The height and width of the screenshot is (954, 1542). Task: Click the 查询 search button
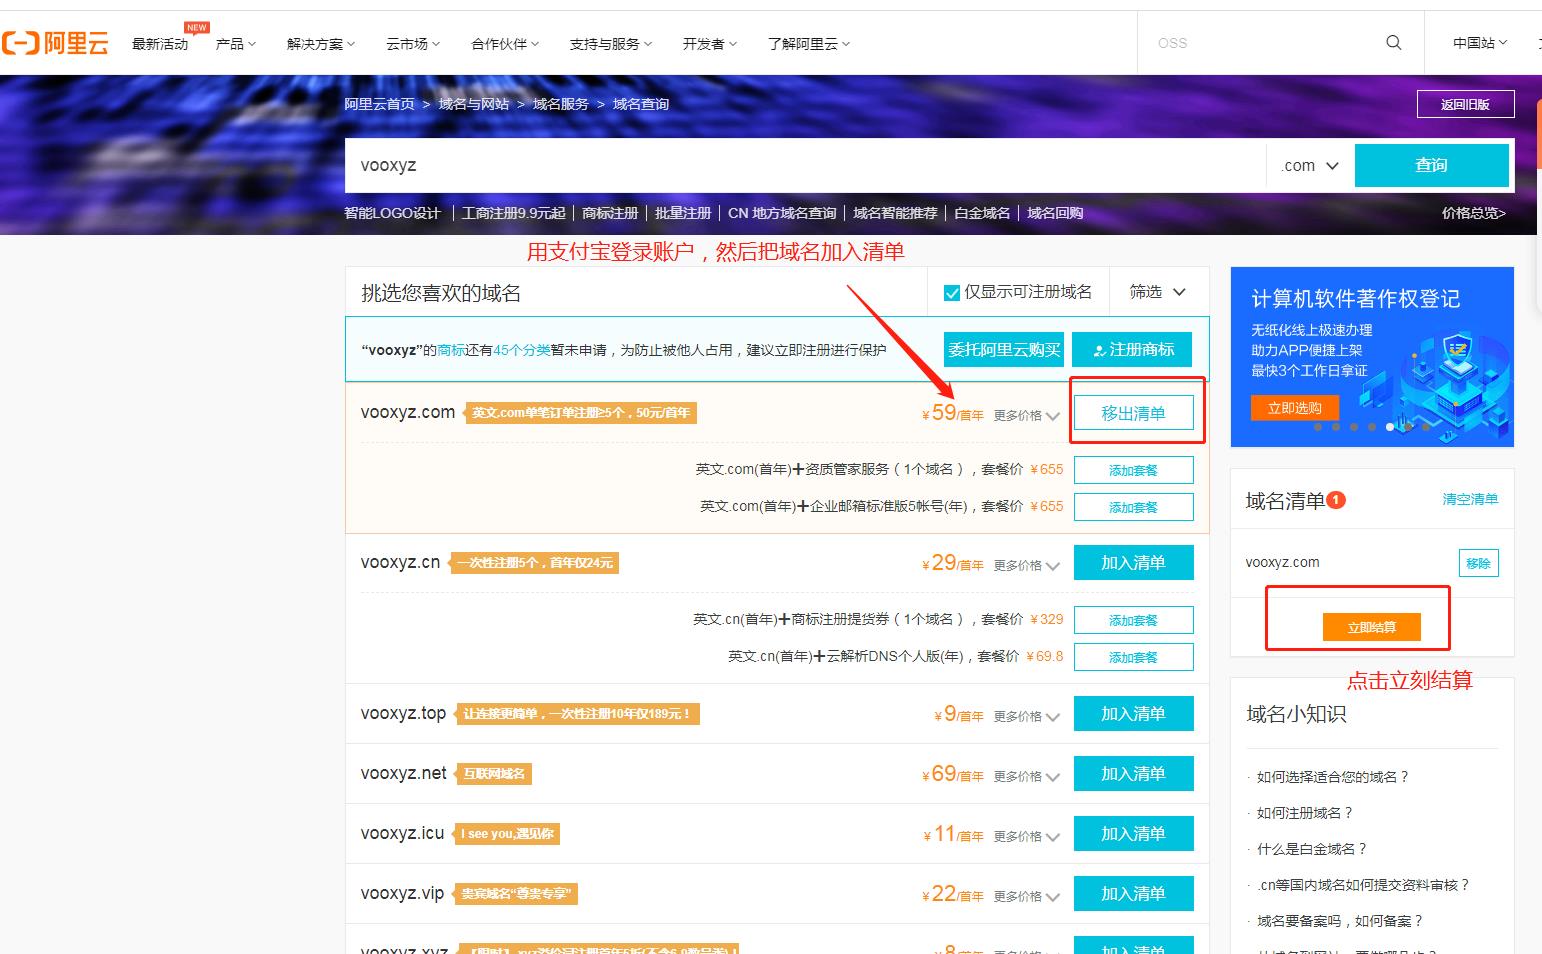point(1431,165)
